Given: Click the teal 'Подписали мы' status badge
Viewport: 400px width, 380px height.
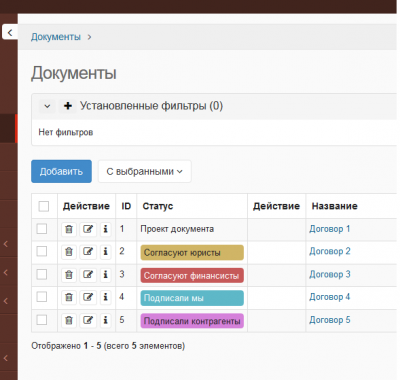Looking at the screenshot, I should coord(192,298).
